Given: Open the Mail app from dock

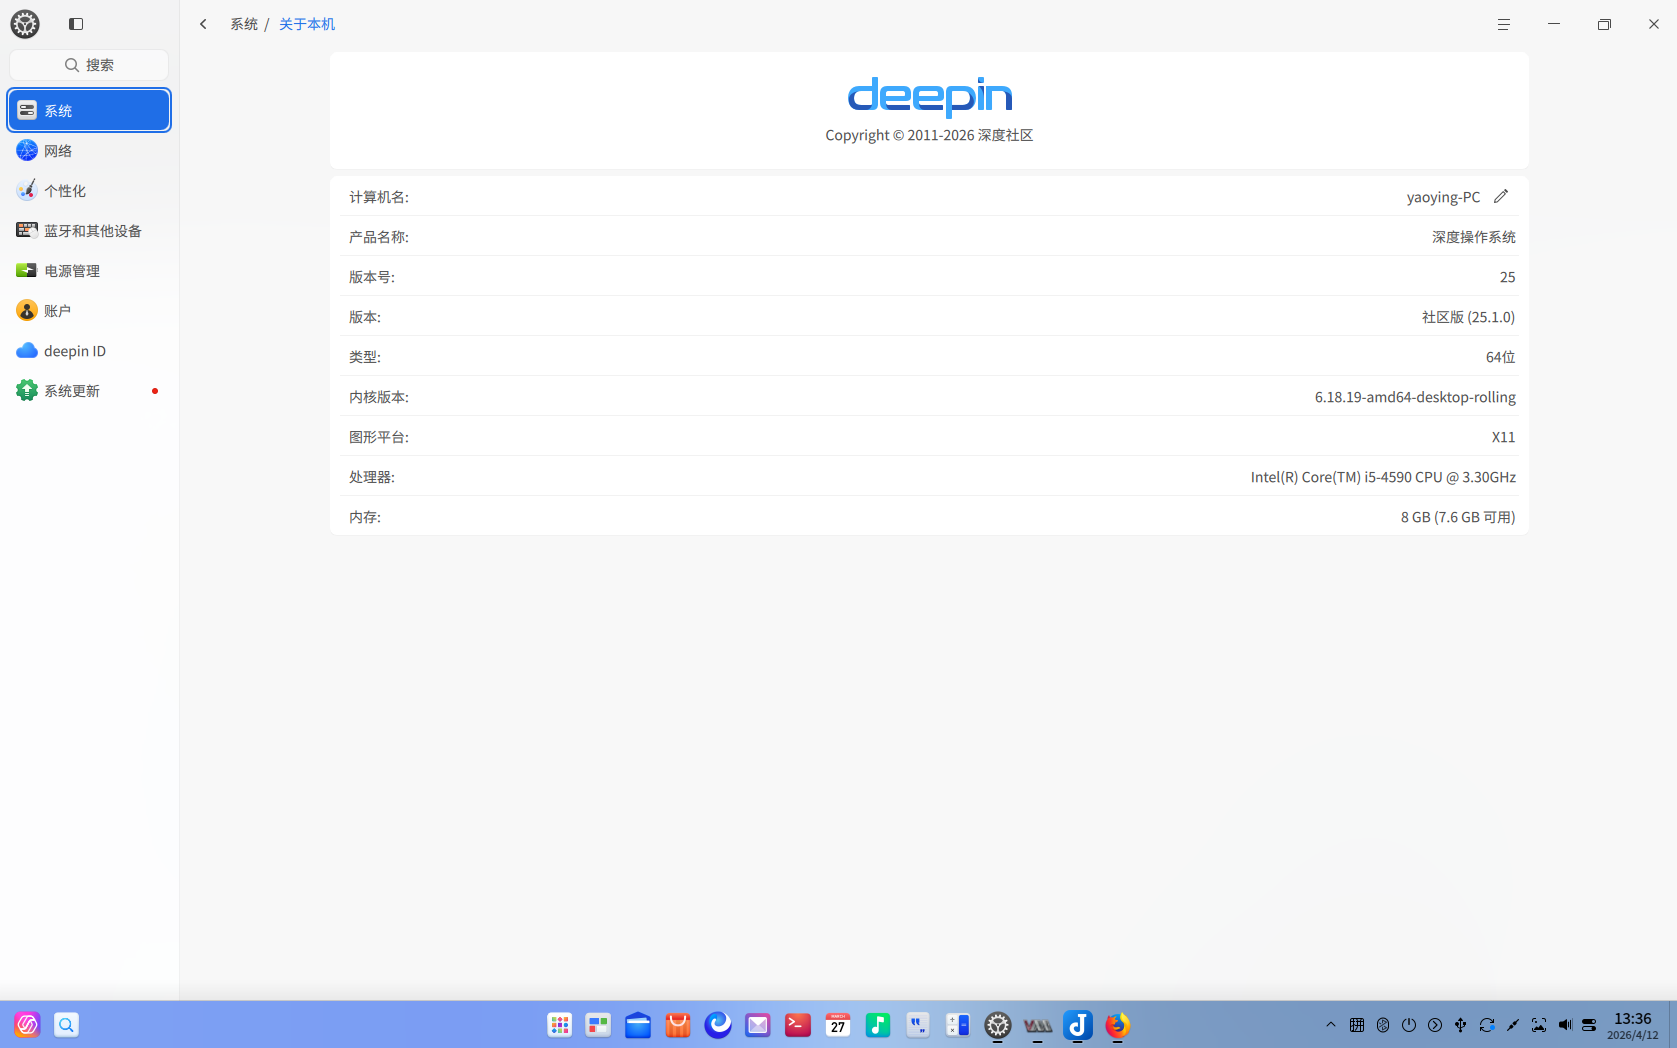Looking at the screenshot, I should [758, 1025].
